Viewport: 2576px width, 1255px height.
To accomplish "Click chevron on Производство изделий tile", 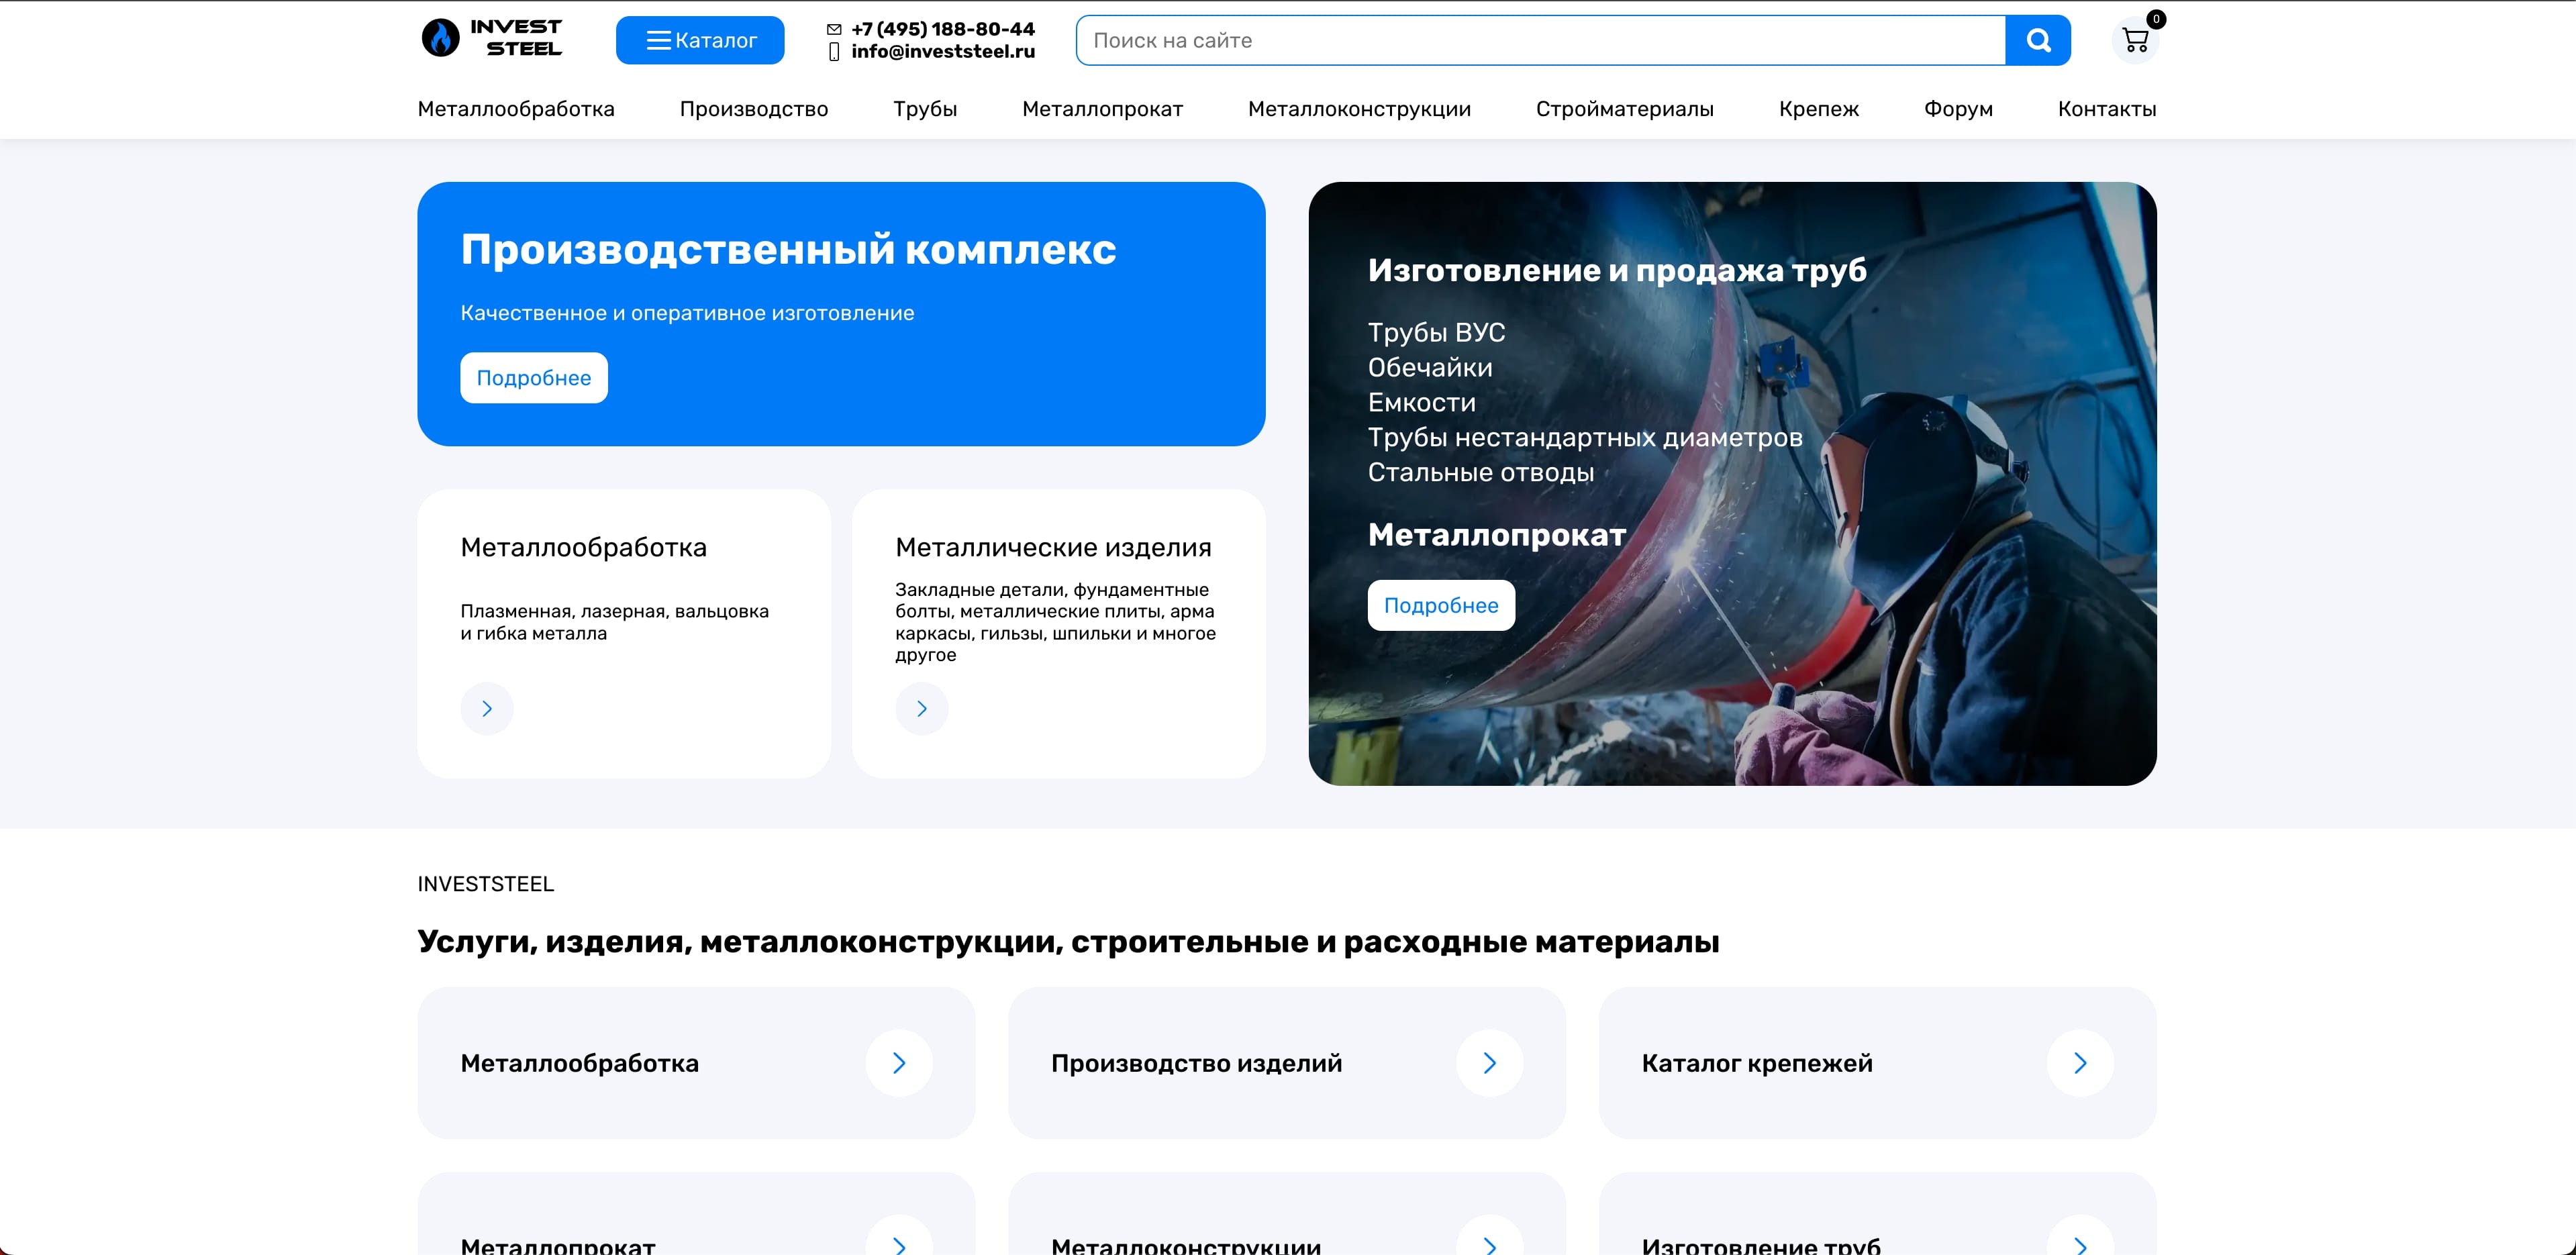I will coord(1489,1062).
